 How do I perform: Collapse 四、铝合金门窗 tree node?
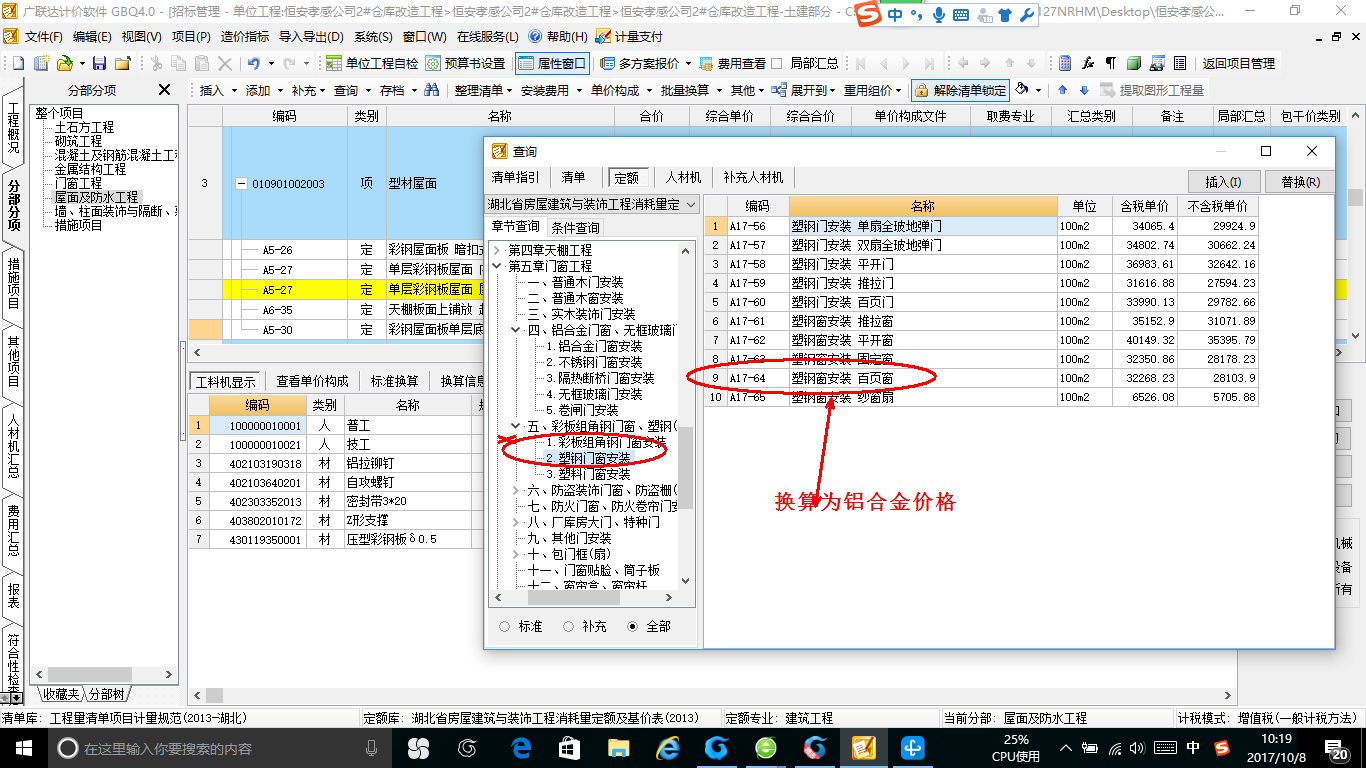(516, 330)
